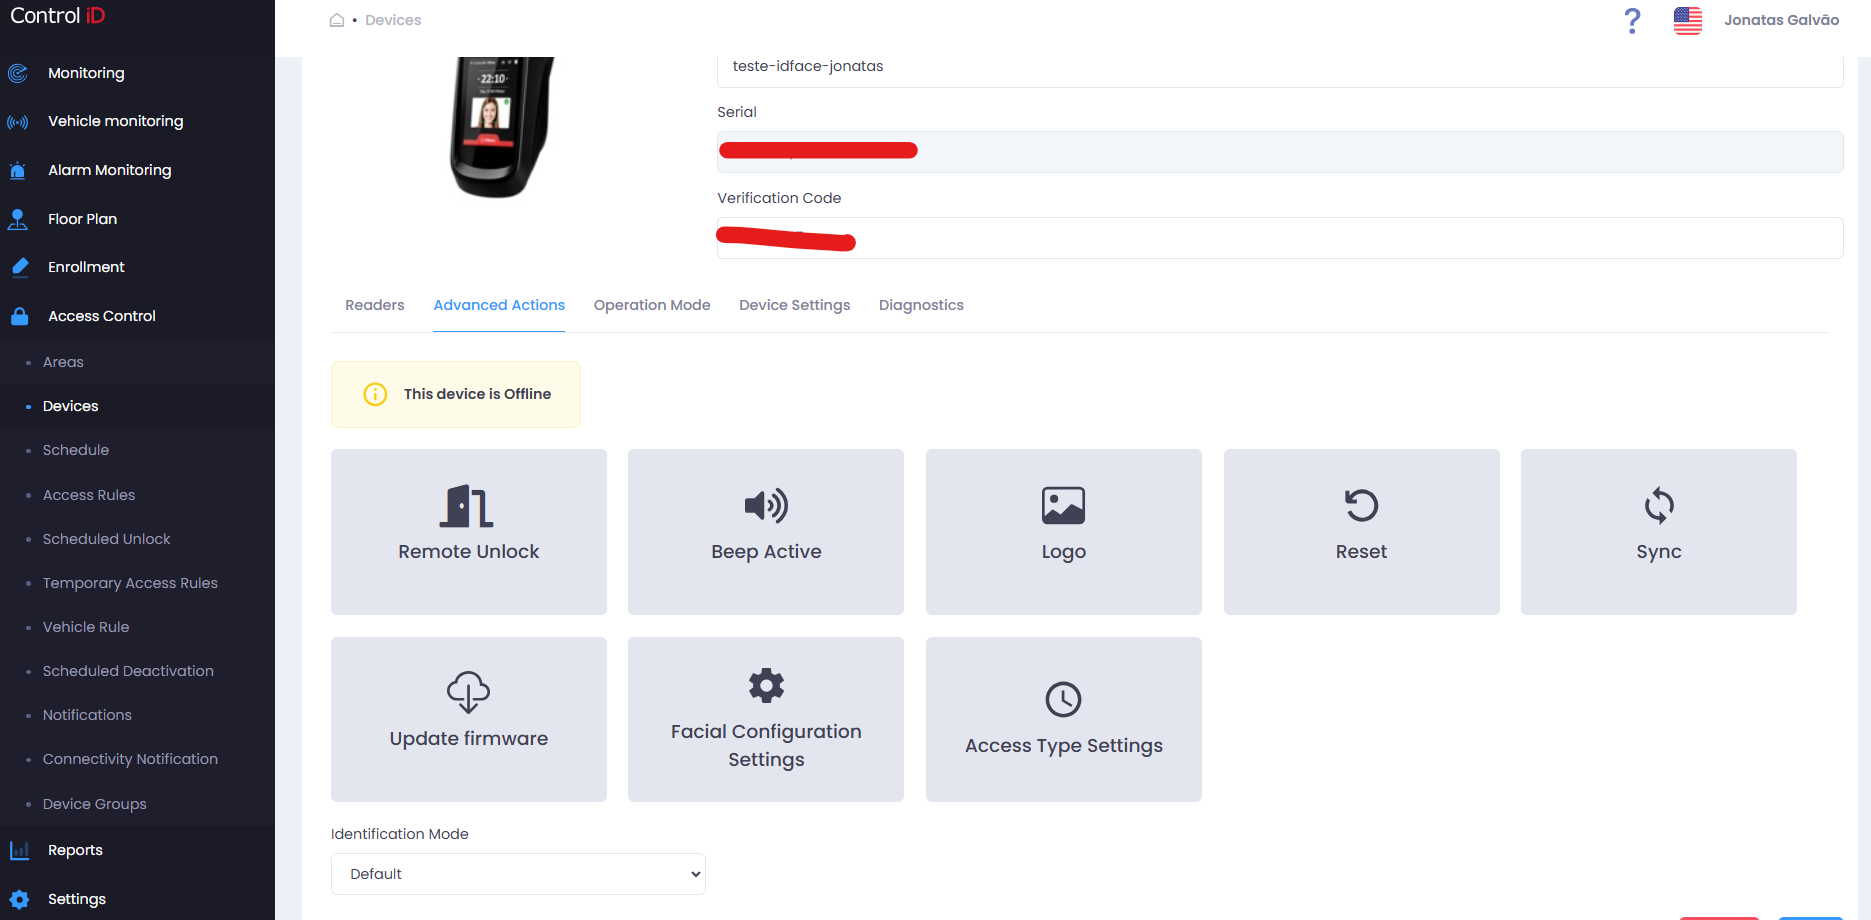
Task: Click the Monitoring text label in sidebar
Action: coord(86,73)
